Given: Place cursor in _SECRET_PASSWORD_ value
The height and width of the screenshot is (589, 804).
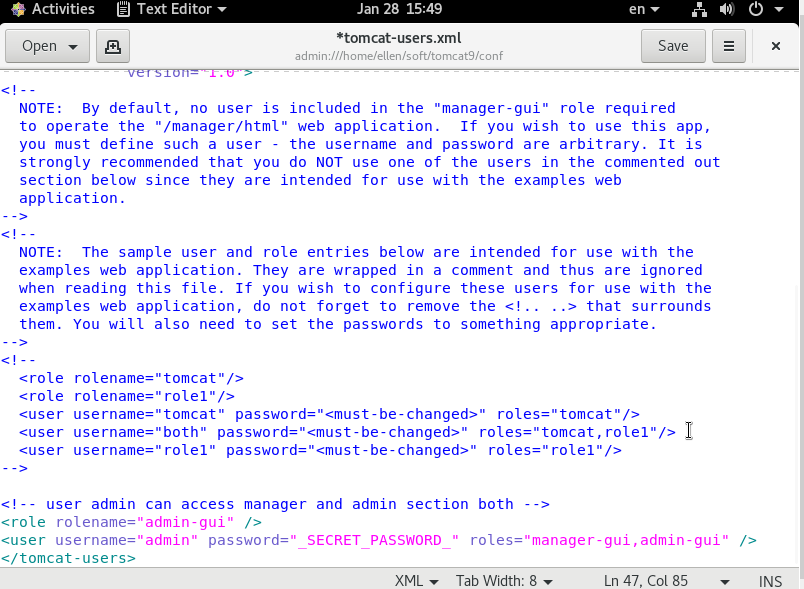Looking at the screenshot, I should [x=375, y=540].
